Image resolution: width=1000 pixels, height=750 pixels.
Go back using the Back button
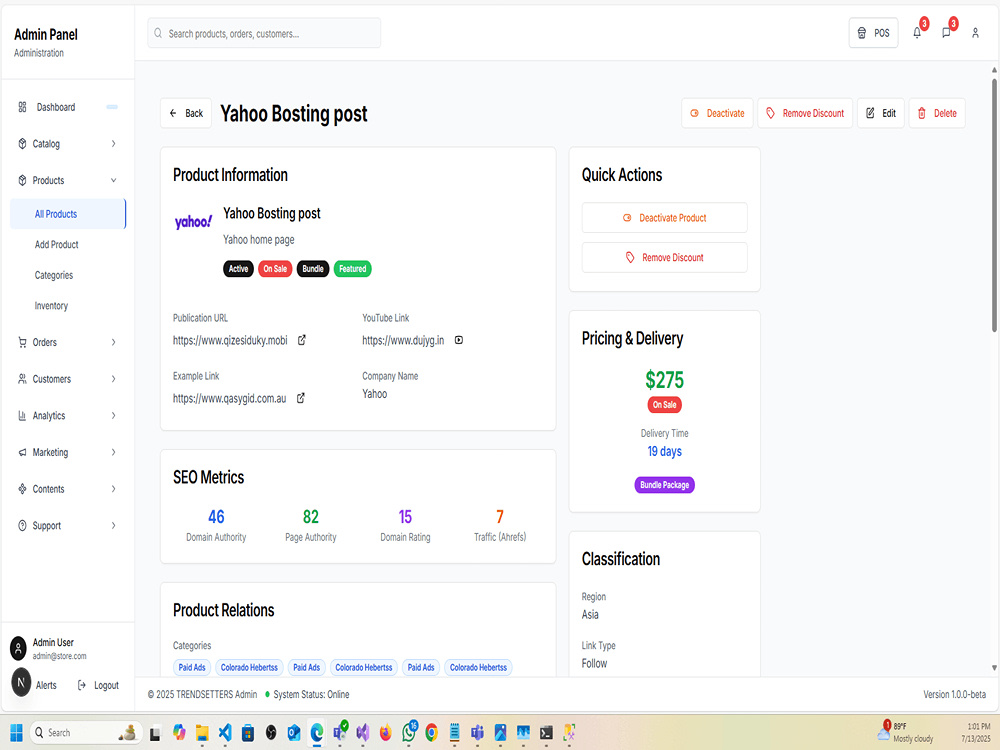tap(186, 114)
